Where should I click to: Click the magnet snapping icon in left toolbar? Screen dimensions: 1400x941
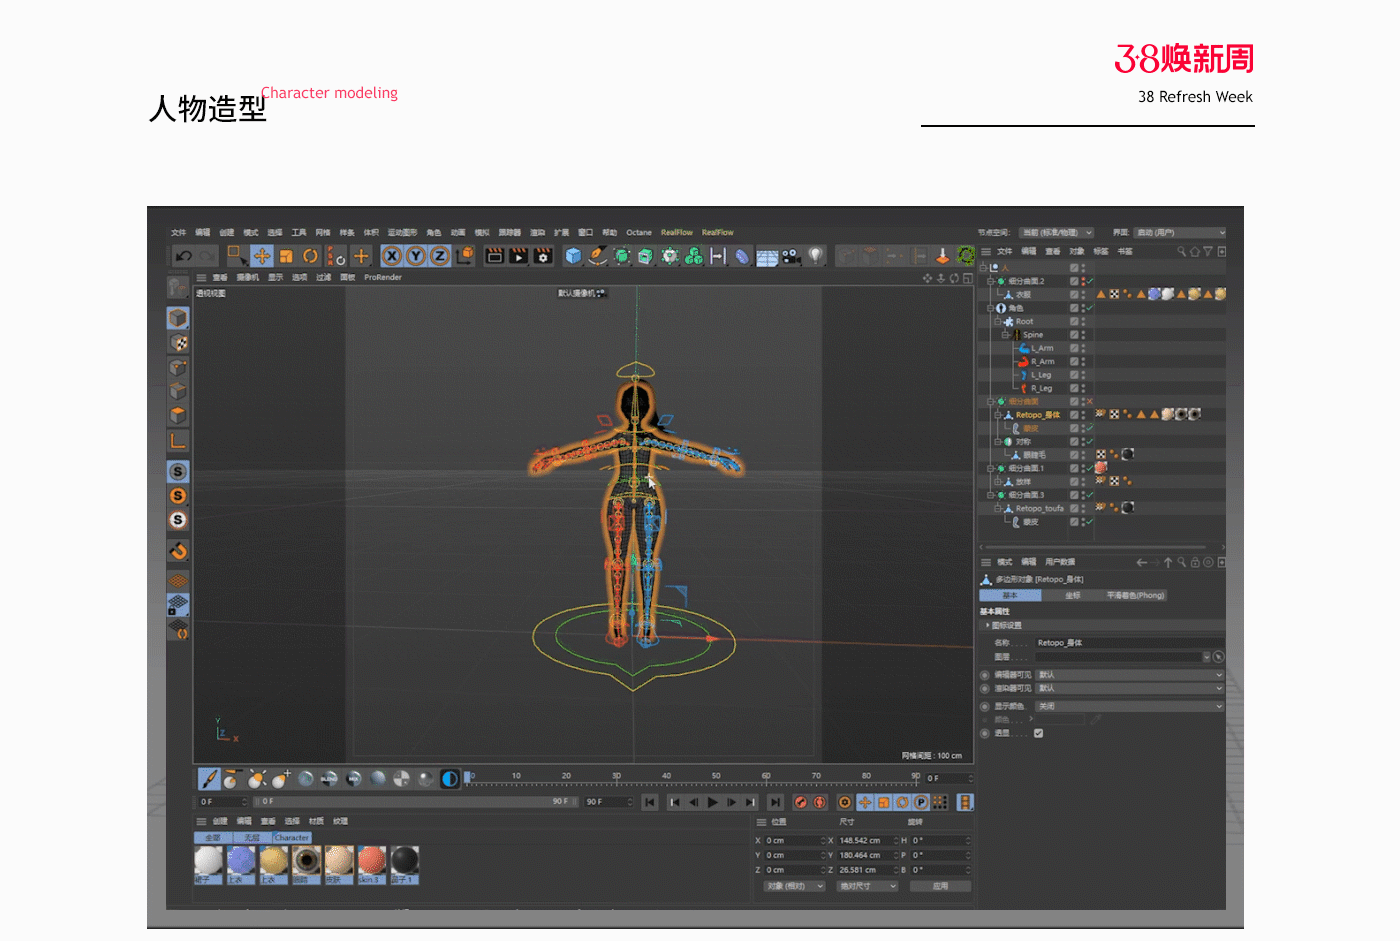(x=178, y=550)
